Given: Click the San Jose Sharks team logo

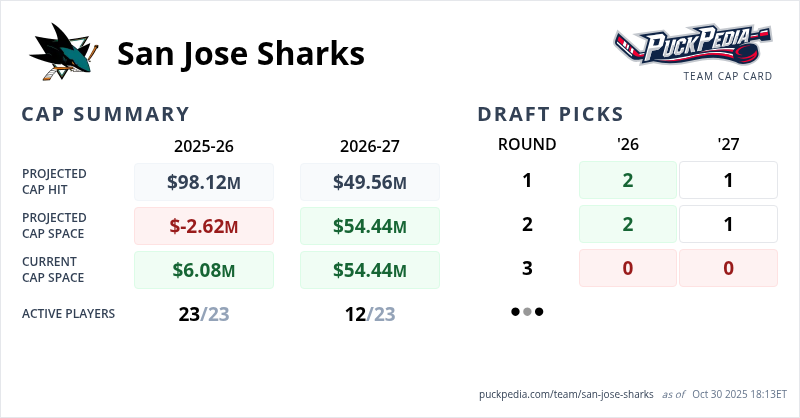Looking at the screenshot, I should (65, 50).
